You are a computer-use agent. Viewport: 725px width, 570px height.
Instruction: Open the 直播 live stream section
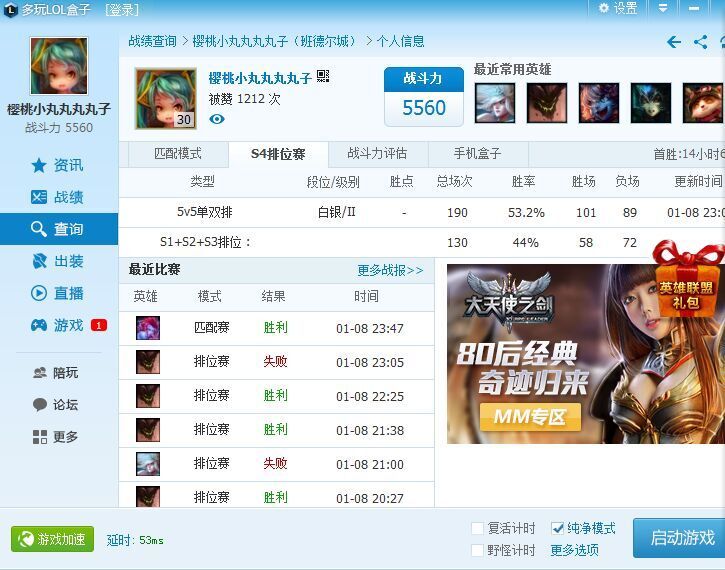pyautogui.click(x=57, y=293)
